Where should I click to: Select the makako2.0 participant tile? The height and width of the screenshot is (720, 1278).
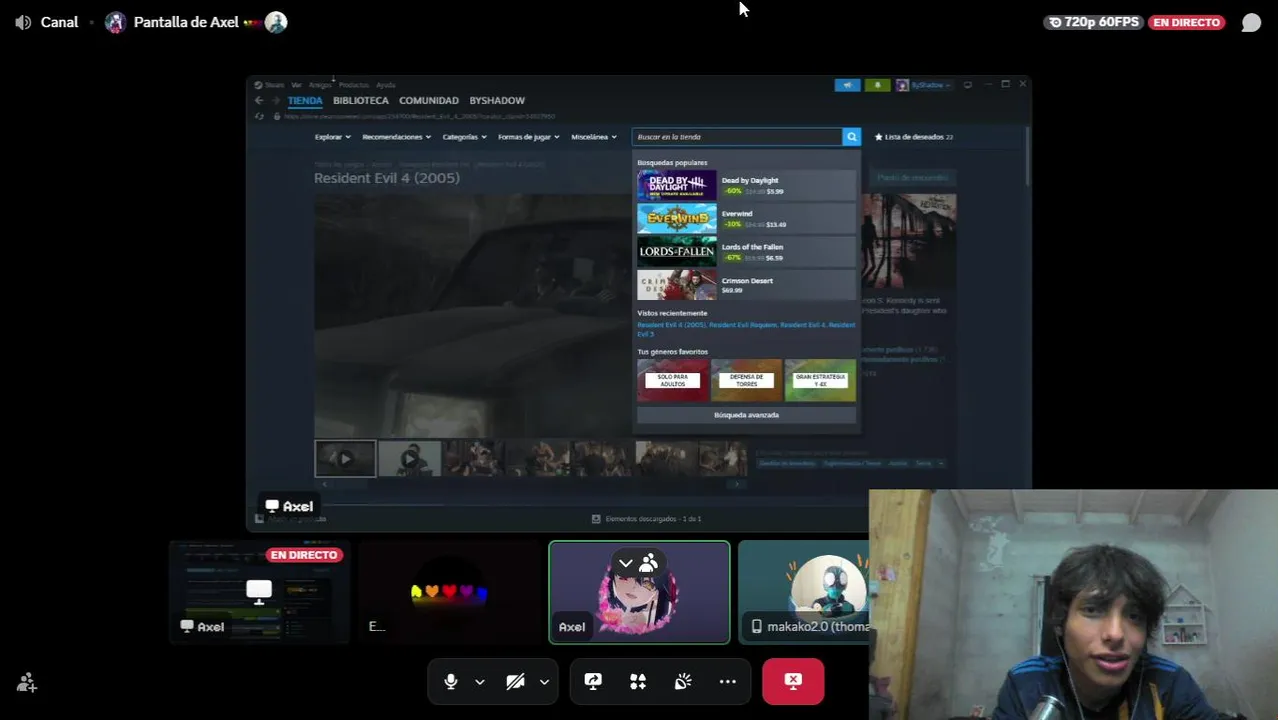(x=804, y=592)
